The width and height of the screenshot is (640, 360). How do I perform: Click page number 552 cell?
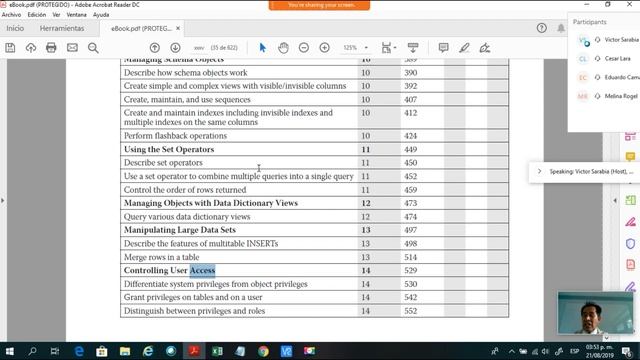(411, 311)
